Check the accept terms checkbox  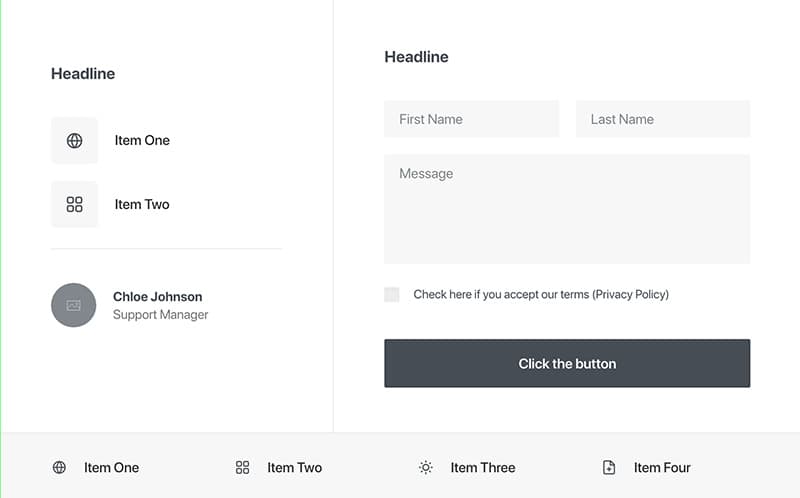tap(392, 295)
